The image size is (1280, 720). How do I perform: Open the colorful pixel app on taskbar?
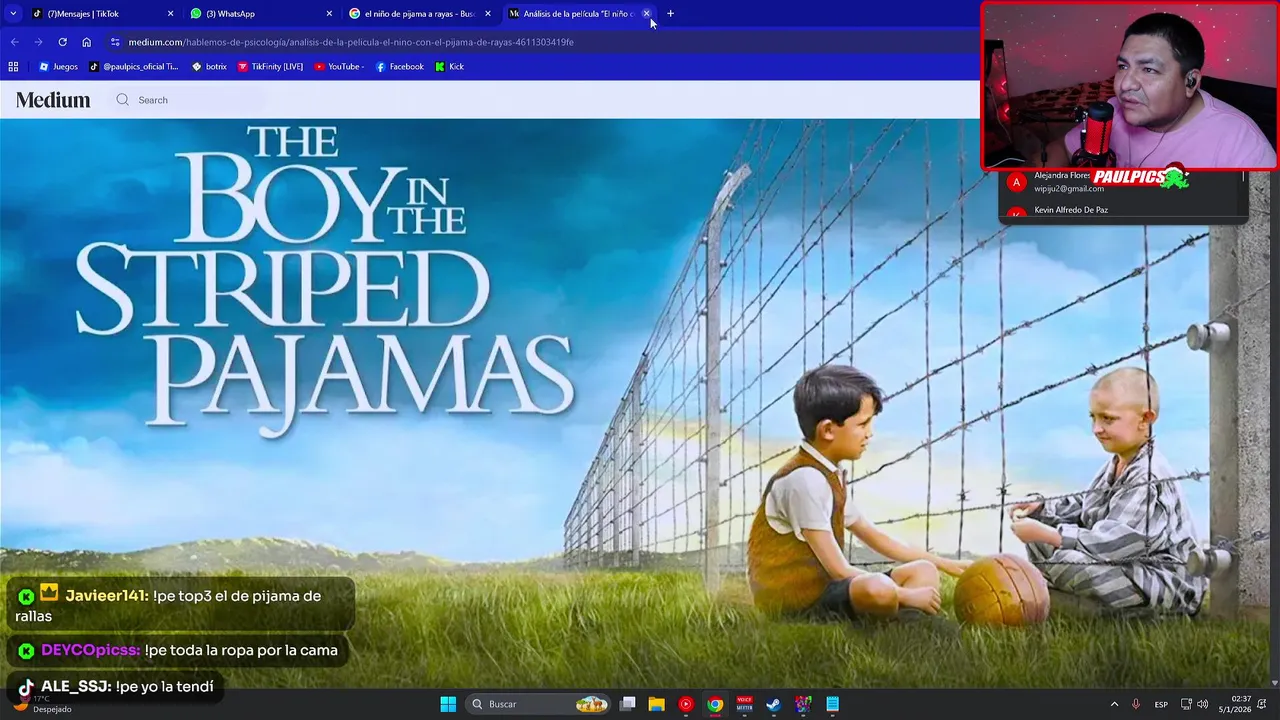(803, 704)
